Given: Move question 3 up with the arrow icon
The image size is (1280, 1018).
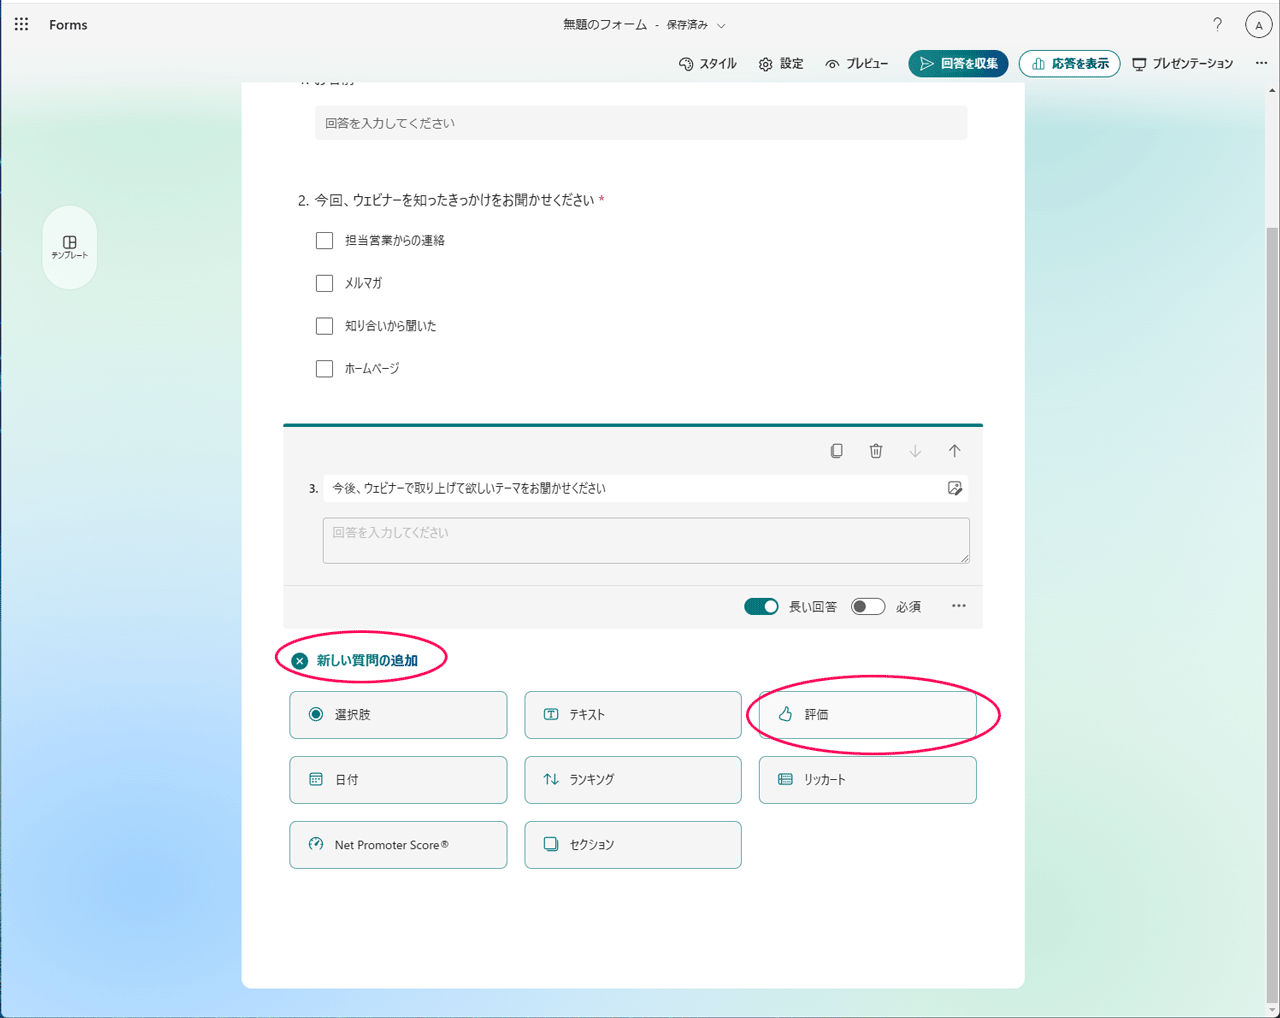Looking at the screenshot, I should pyautogui.click(x=954, y=450).
